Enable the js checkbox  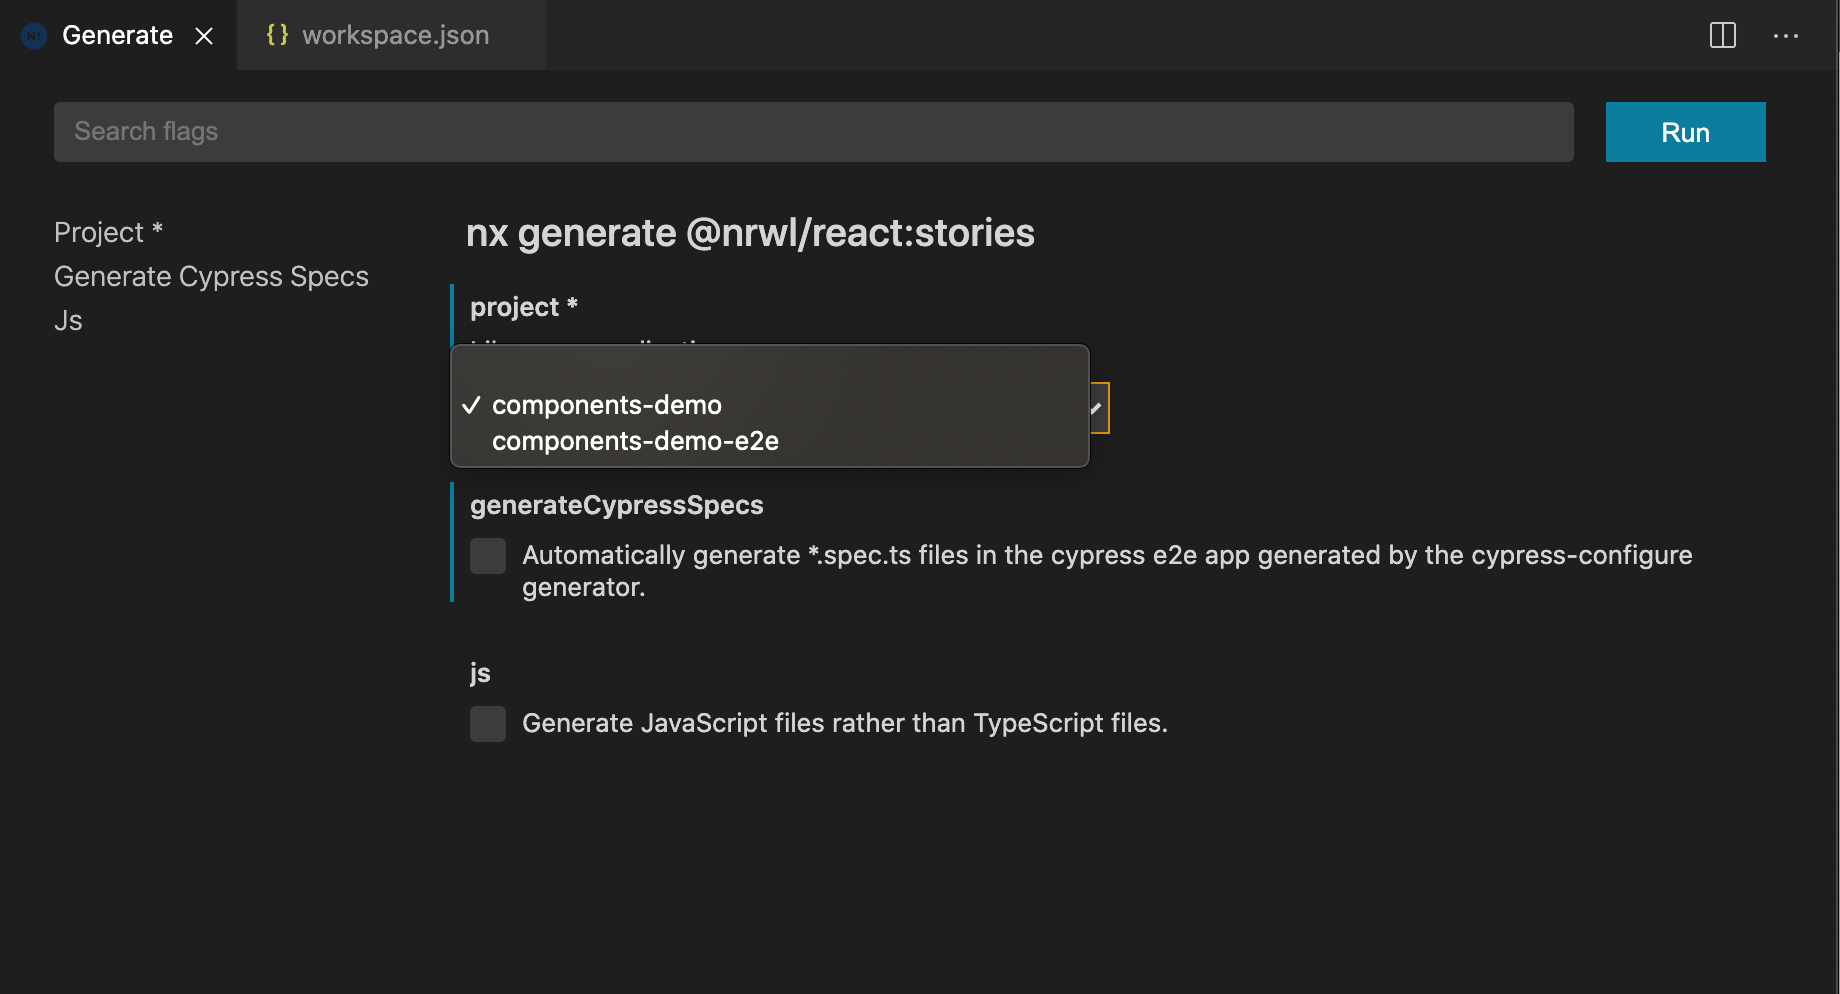(x=488, y=724)
